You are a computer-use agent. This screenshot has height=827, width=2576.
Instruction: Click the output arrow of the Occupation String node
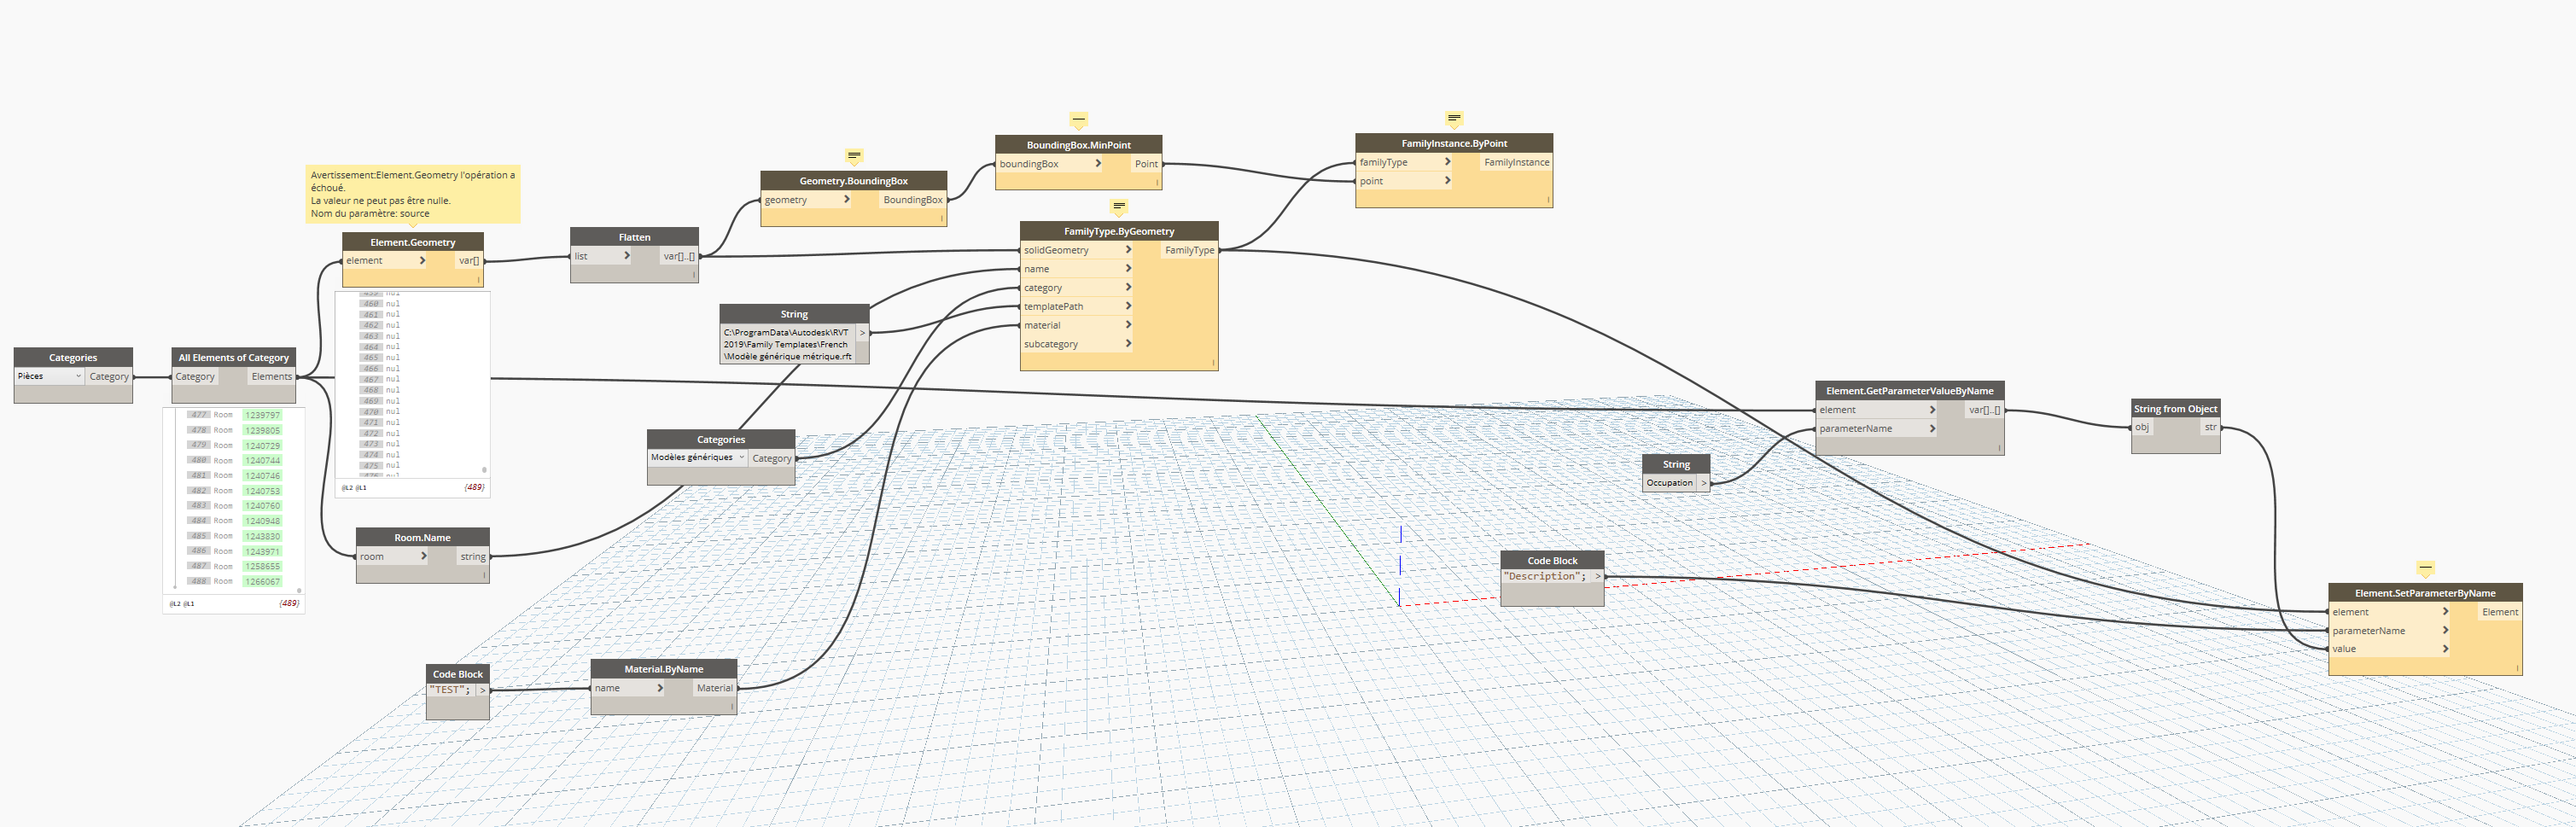1703,483
